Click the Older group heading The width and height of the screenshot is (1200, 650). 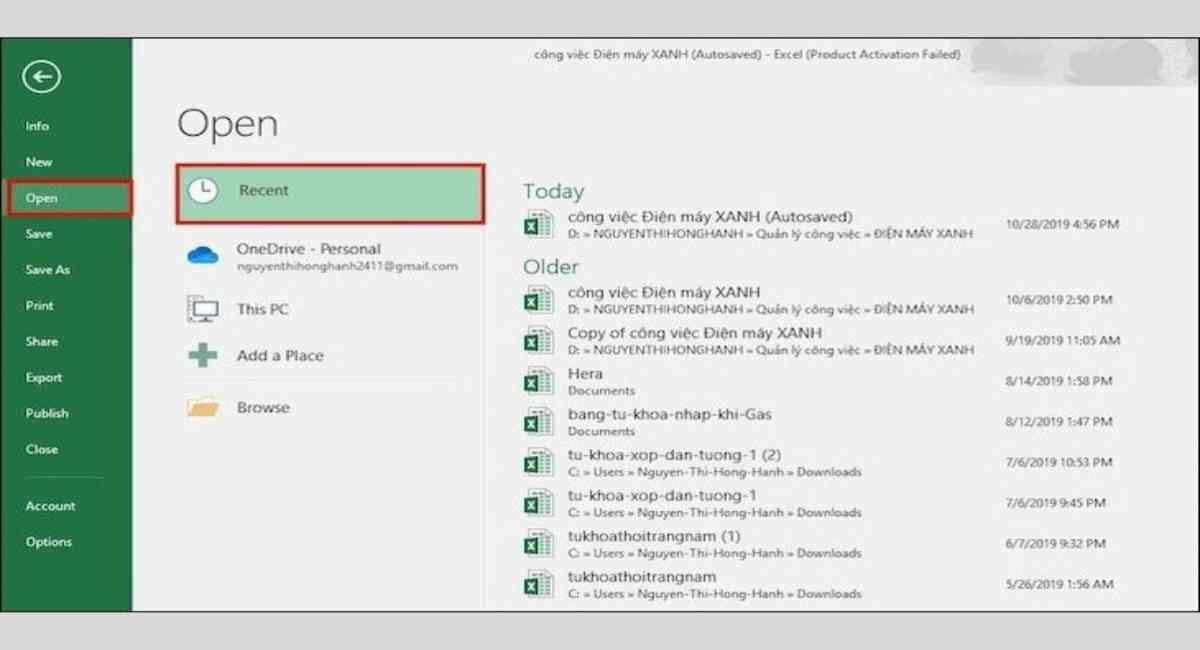pyautogui.click(x=551, y=267)
